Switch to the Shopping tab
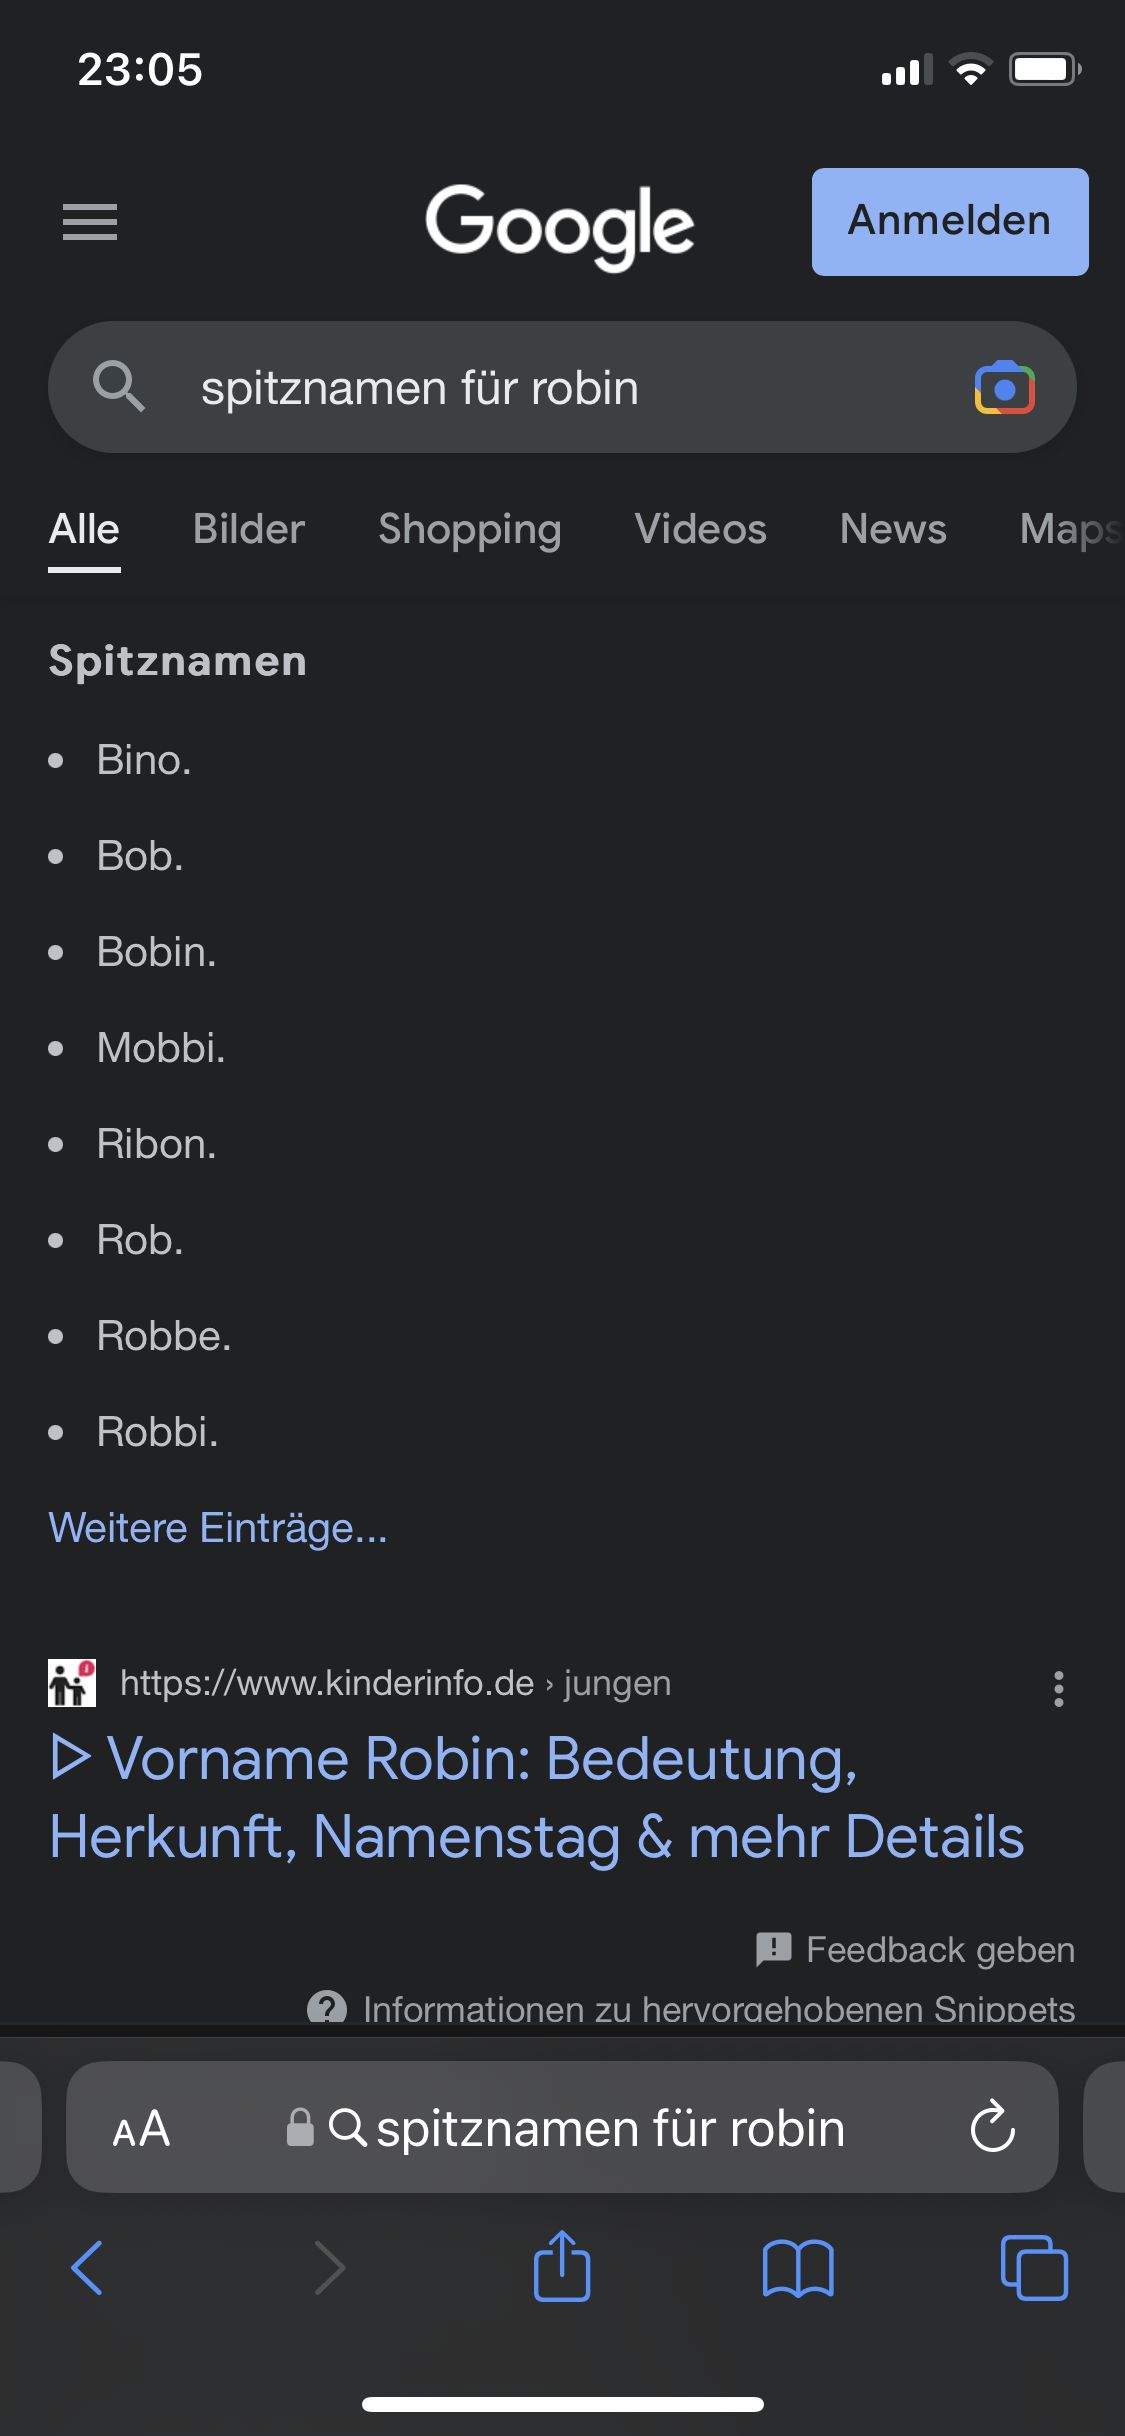This screenshot has width=1125, height=2436. (x=469, y=529)
